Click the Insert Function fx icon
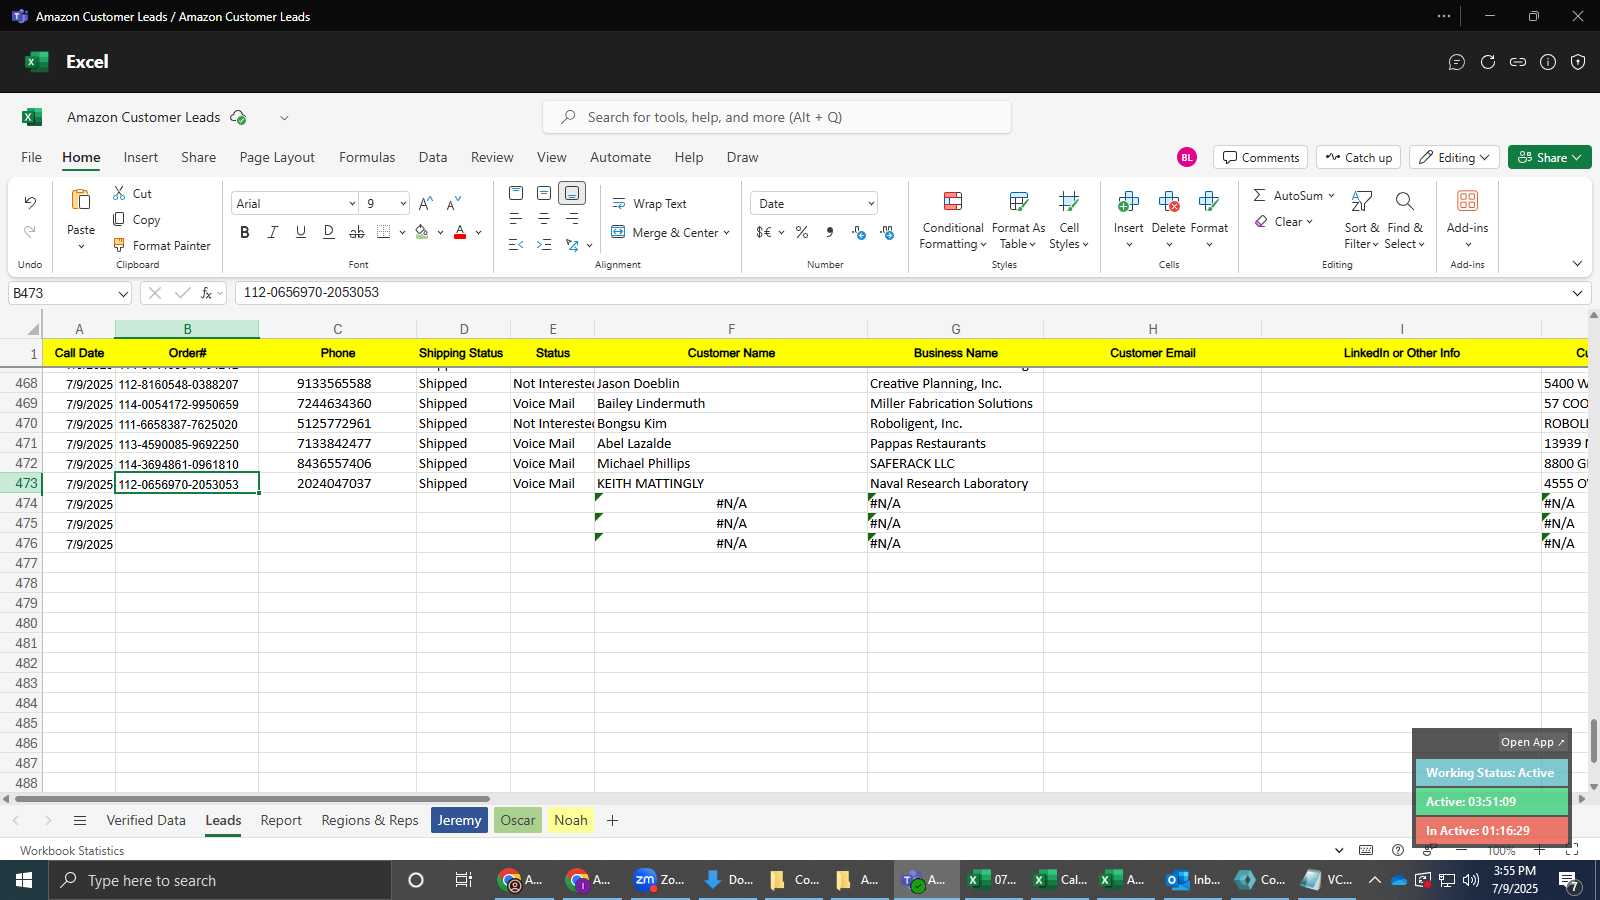 (x=206, y=293)
